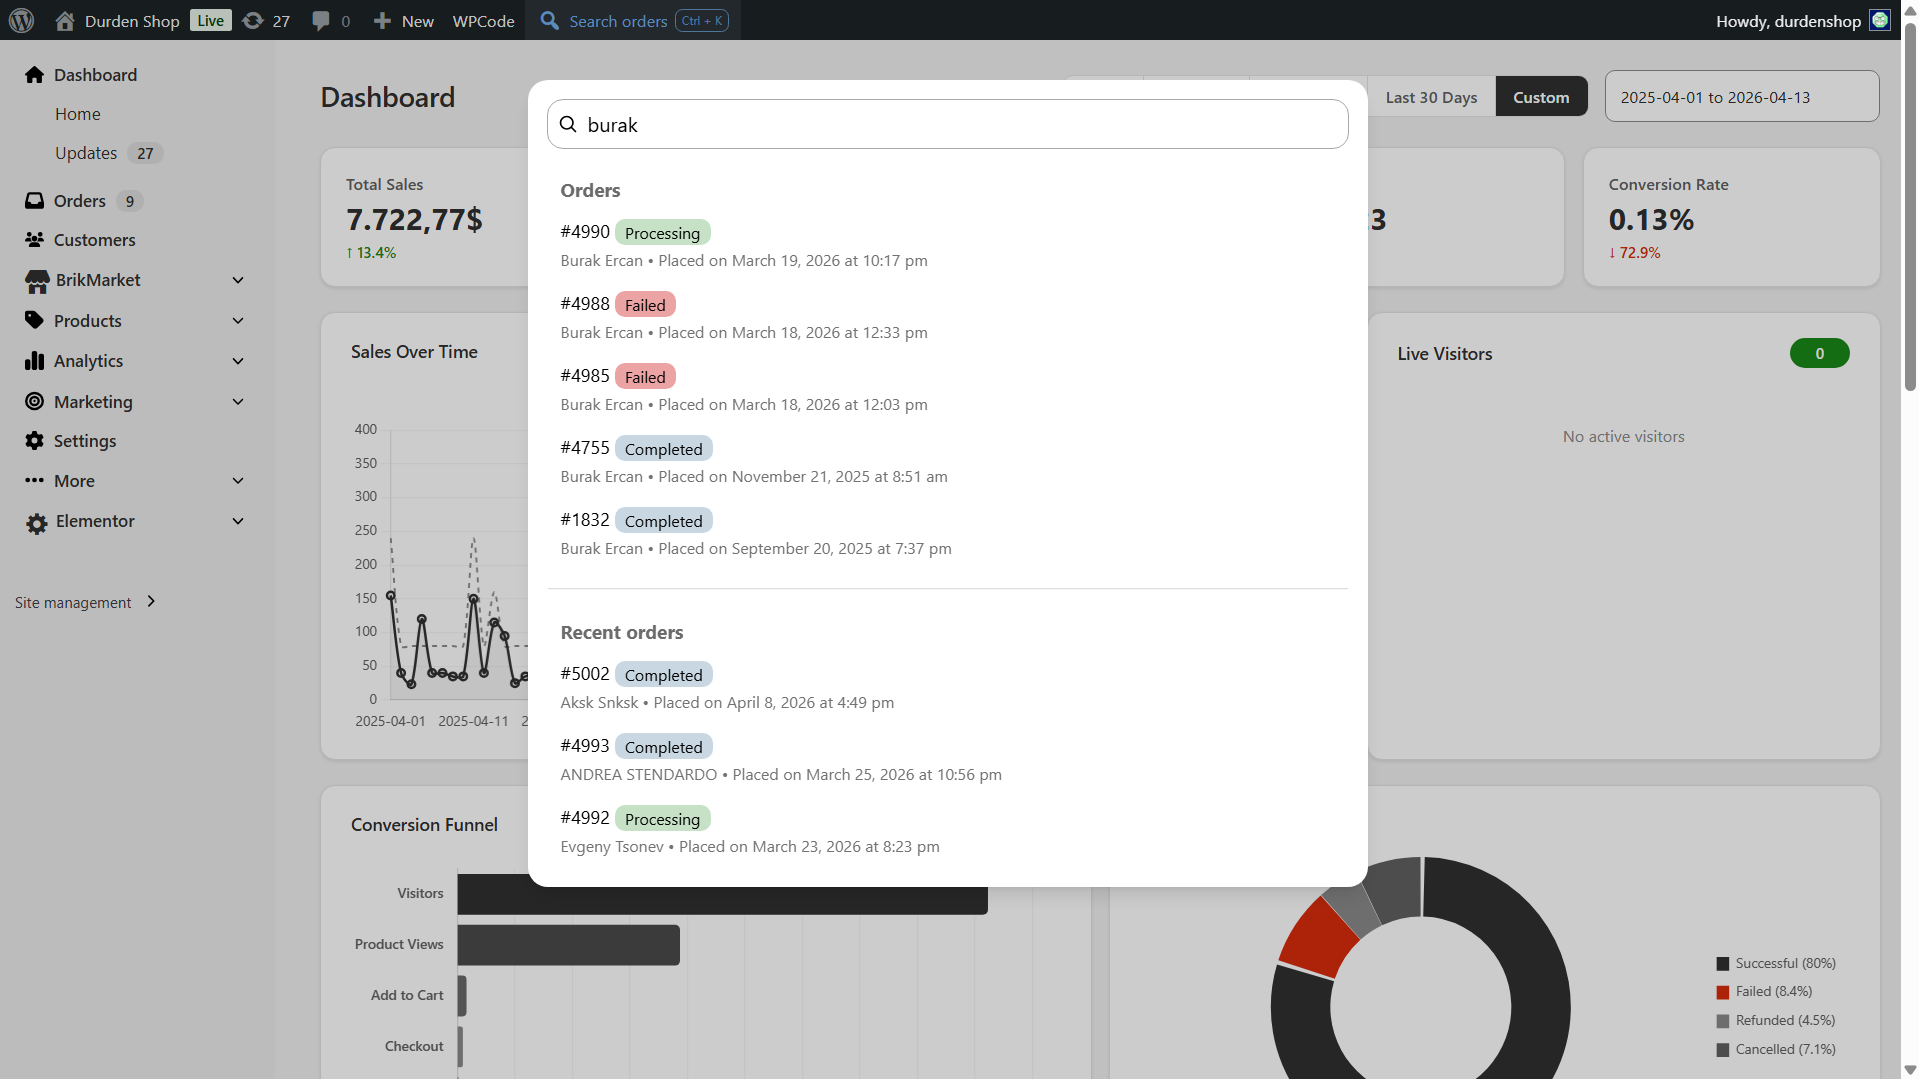Click the search orders magnifier icon

pos(549,21)
